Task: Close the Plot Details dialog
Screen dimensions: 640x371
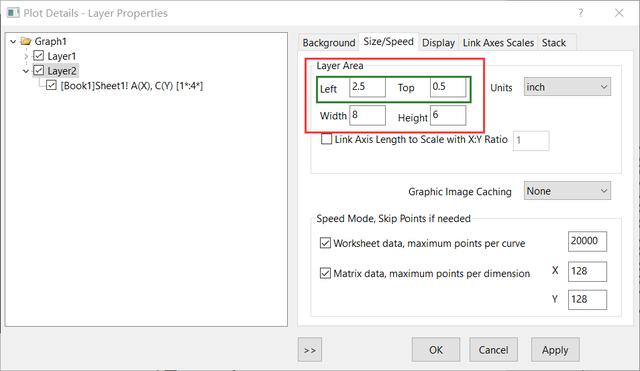Action: (619, 13)
